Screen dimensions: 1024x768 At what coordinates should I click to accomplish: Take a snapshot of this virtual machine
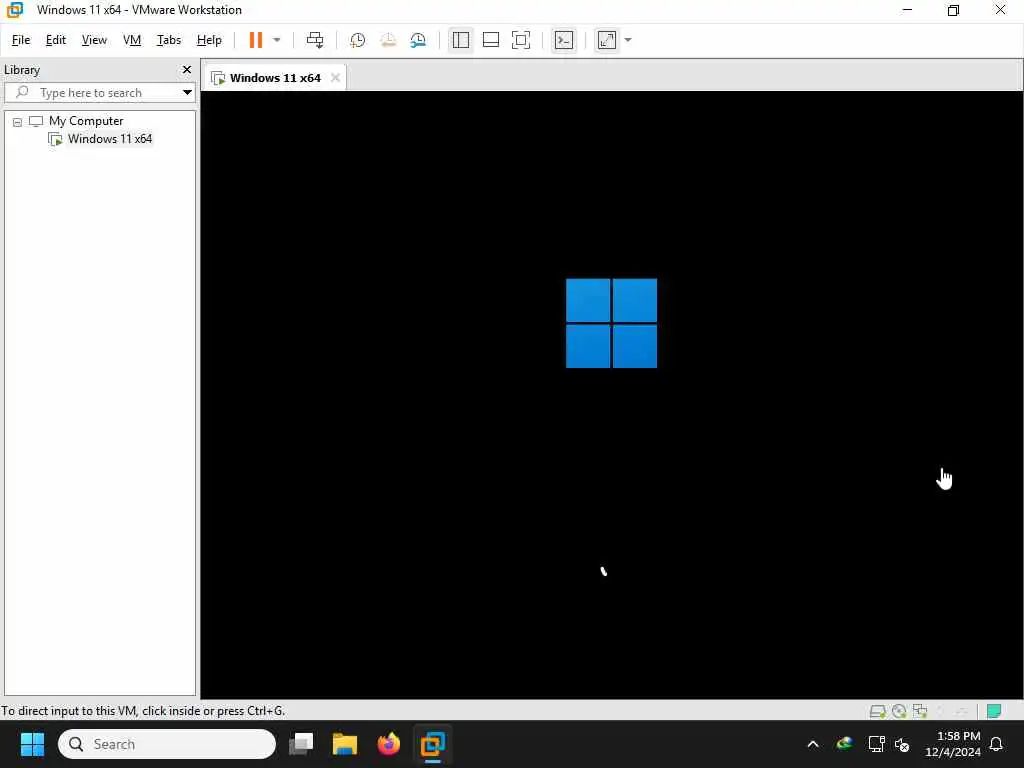(x=357, y=40)
